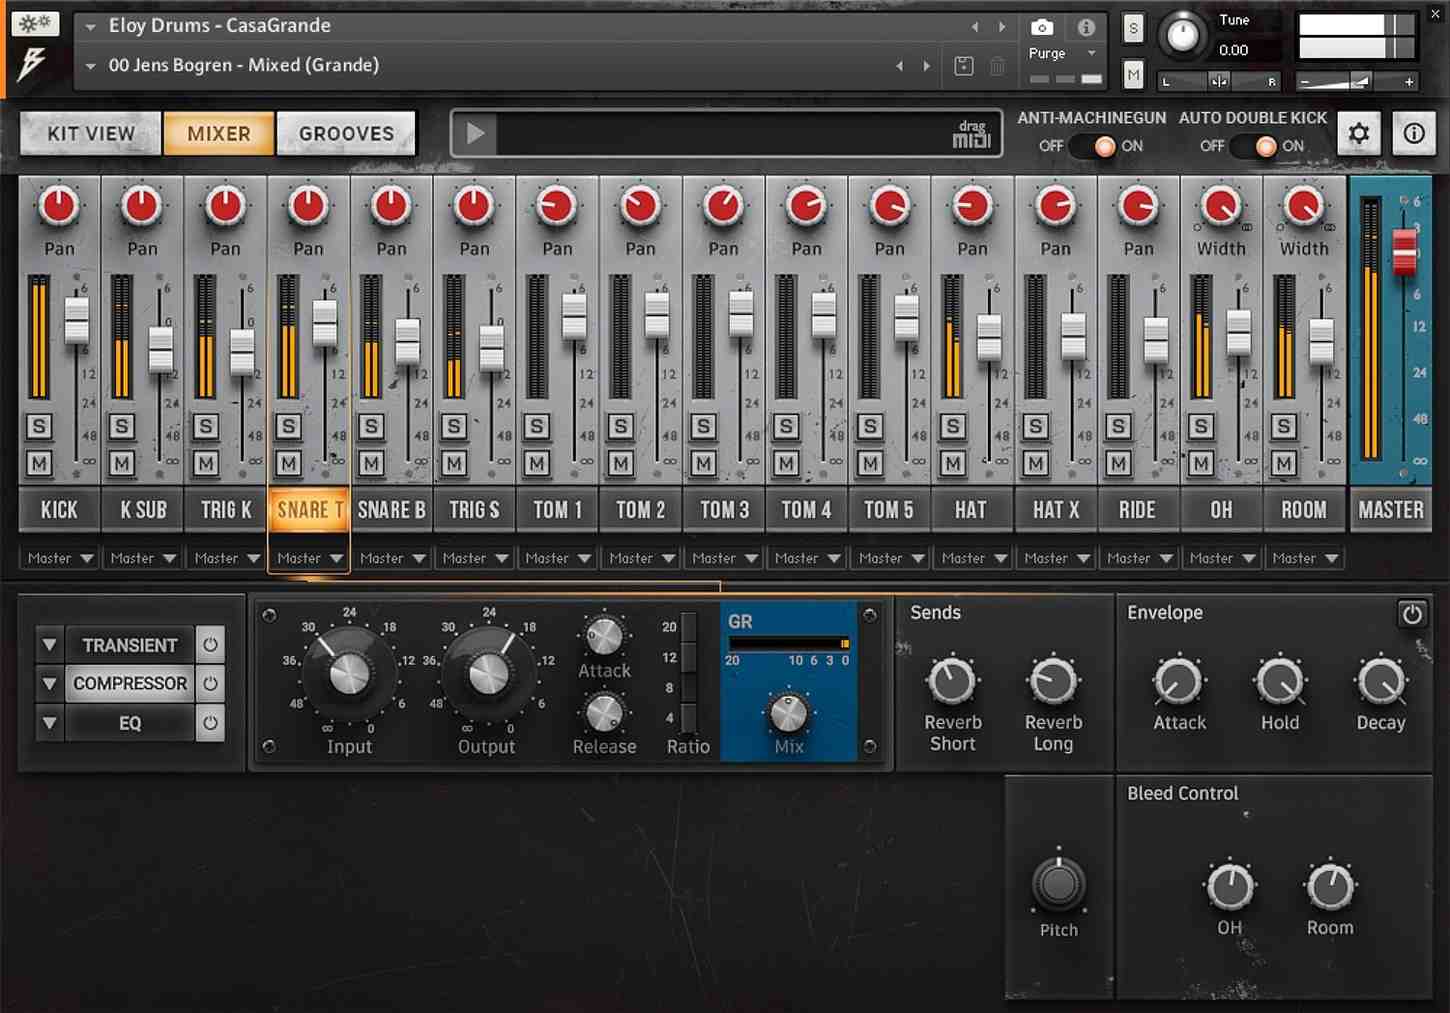Solo the KICK channel

(x=40, y=426)
